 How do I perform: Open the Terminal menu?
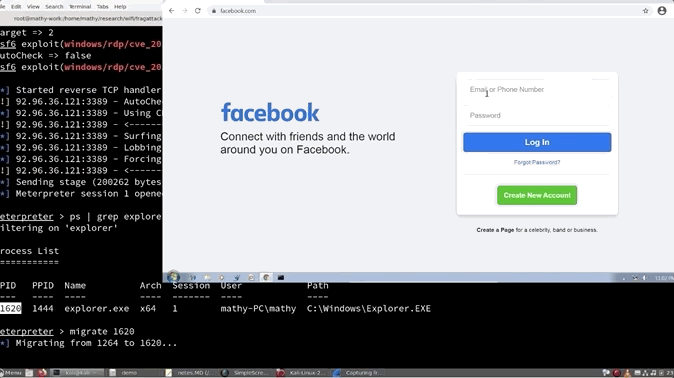(80, 6)
